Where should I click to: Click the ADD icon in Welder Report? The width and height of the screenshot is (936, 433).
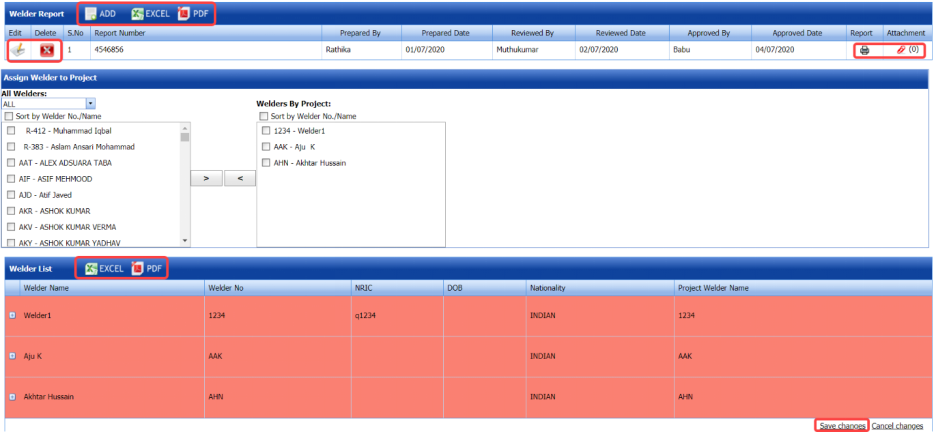[92, 15]
